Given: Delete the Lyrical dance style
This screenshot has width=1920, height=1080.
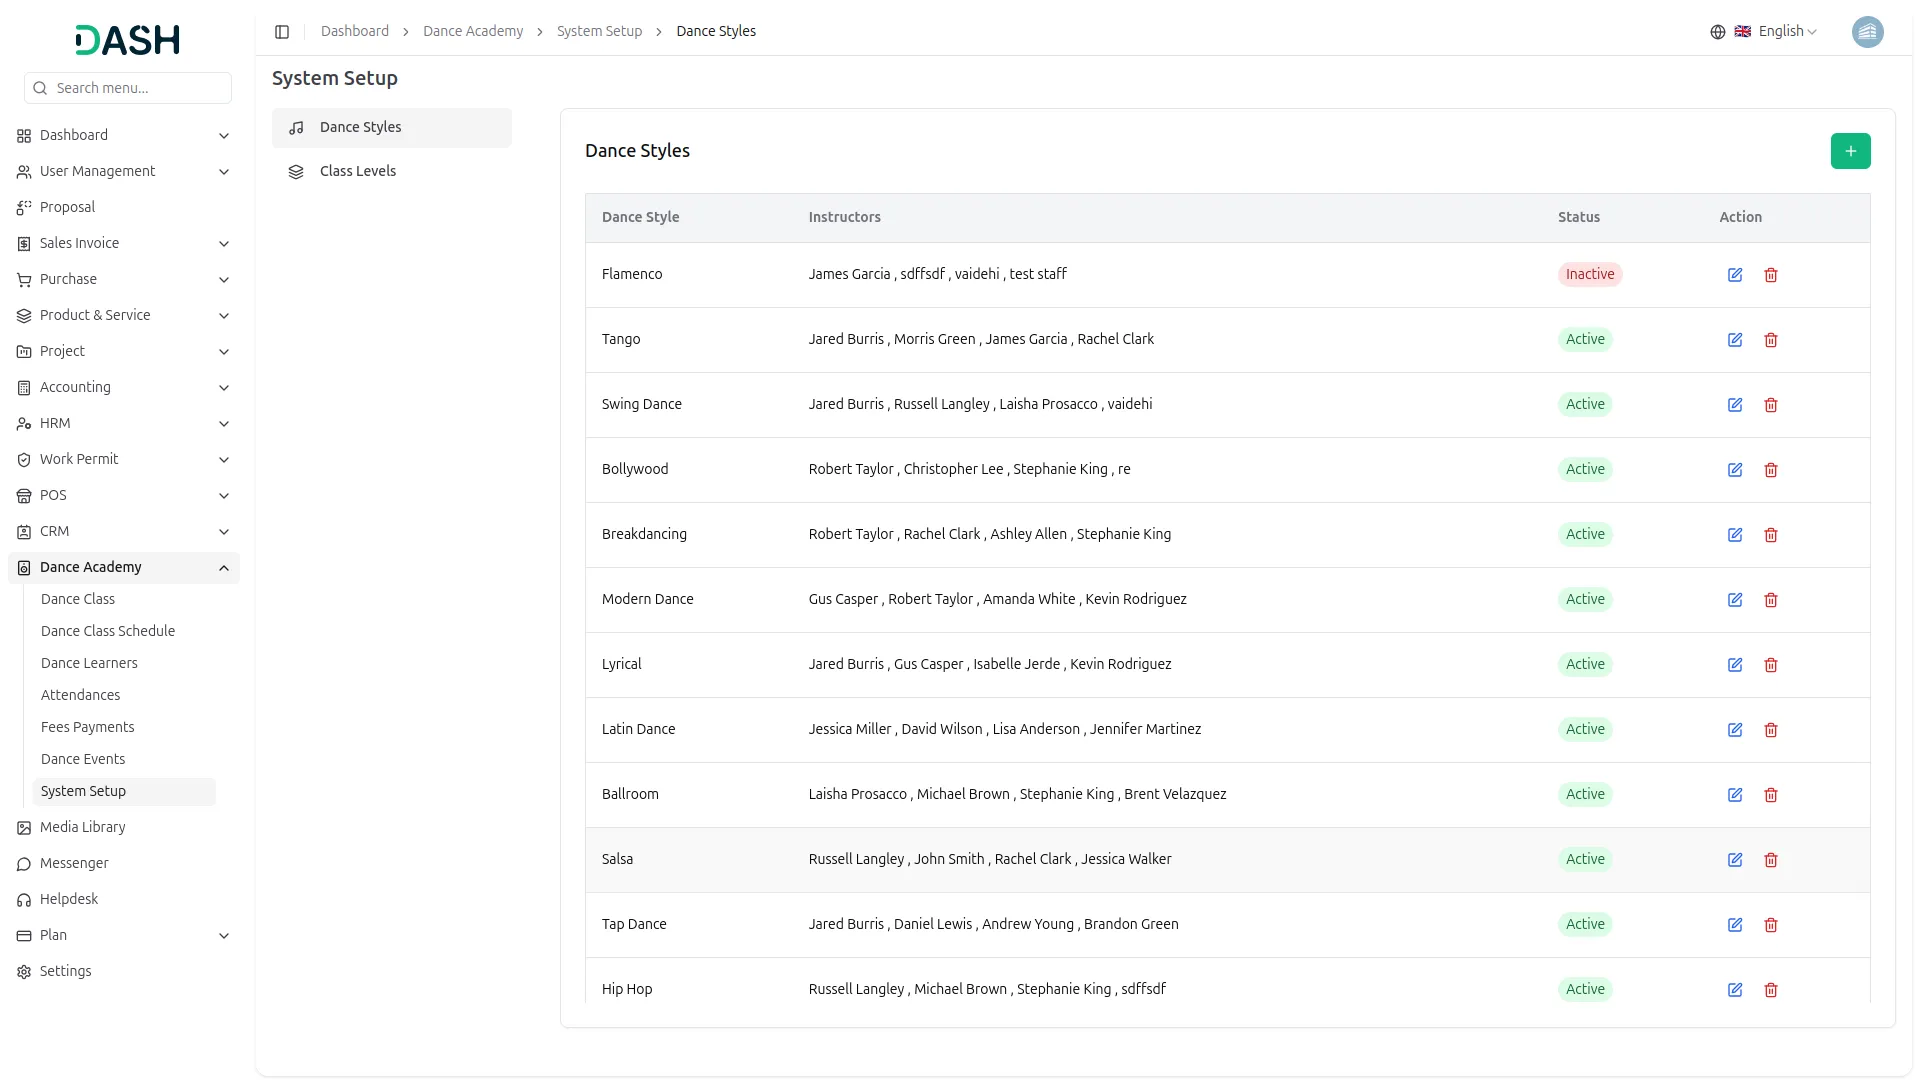Looking at the screenshot, I should coord(1771,665).
